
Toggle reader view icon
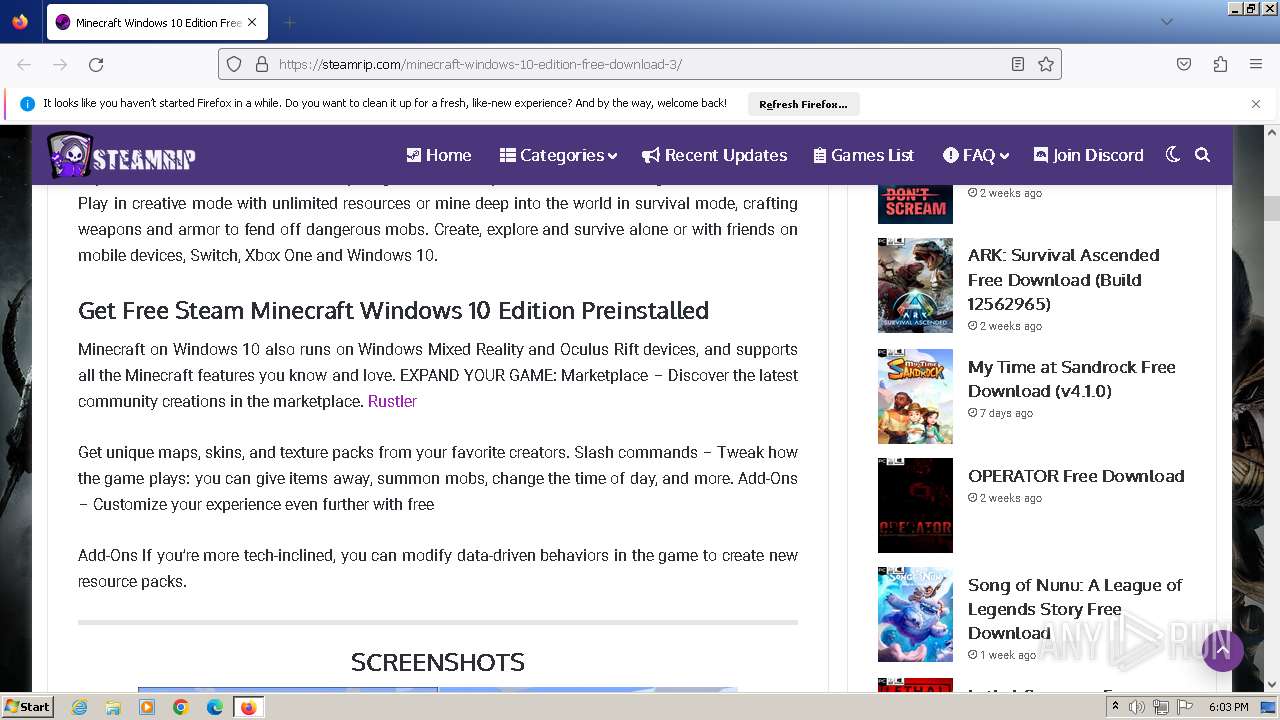pyautogui.click(x=1018, y=64)
